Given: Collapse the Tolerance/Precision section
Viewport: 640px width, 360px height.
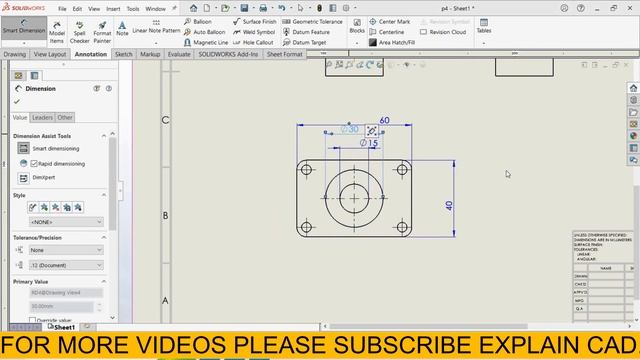Looking at the screenshot, I should click(104, 238).
